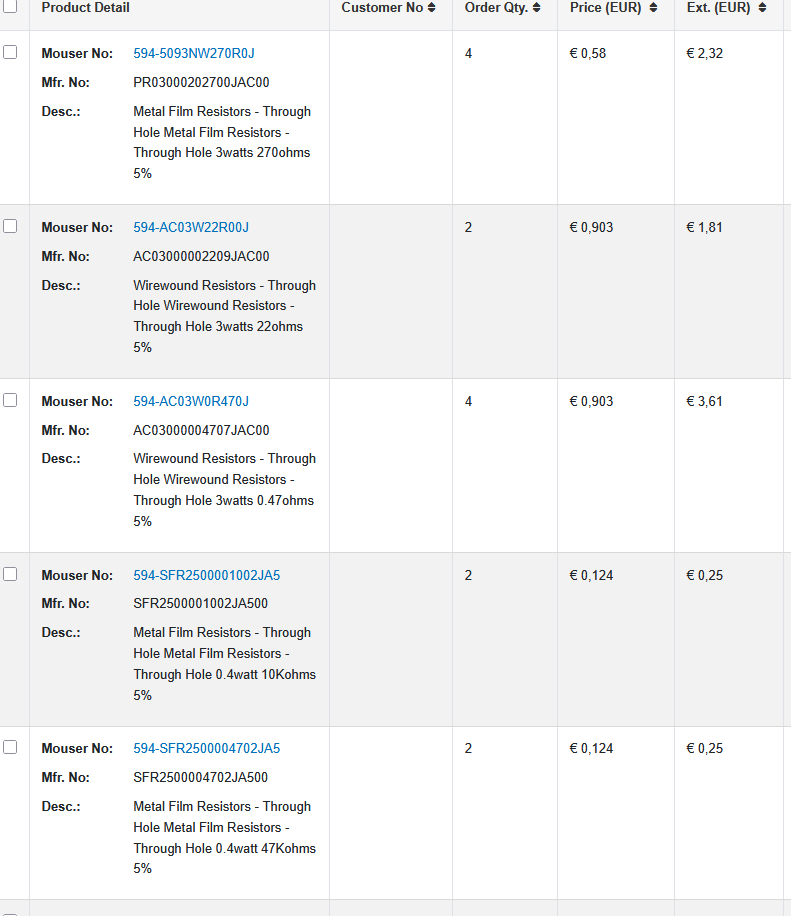
Task: Sort by Ext. (EUR) column arrows
Action: [762, 8]
